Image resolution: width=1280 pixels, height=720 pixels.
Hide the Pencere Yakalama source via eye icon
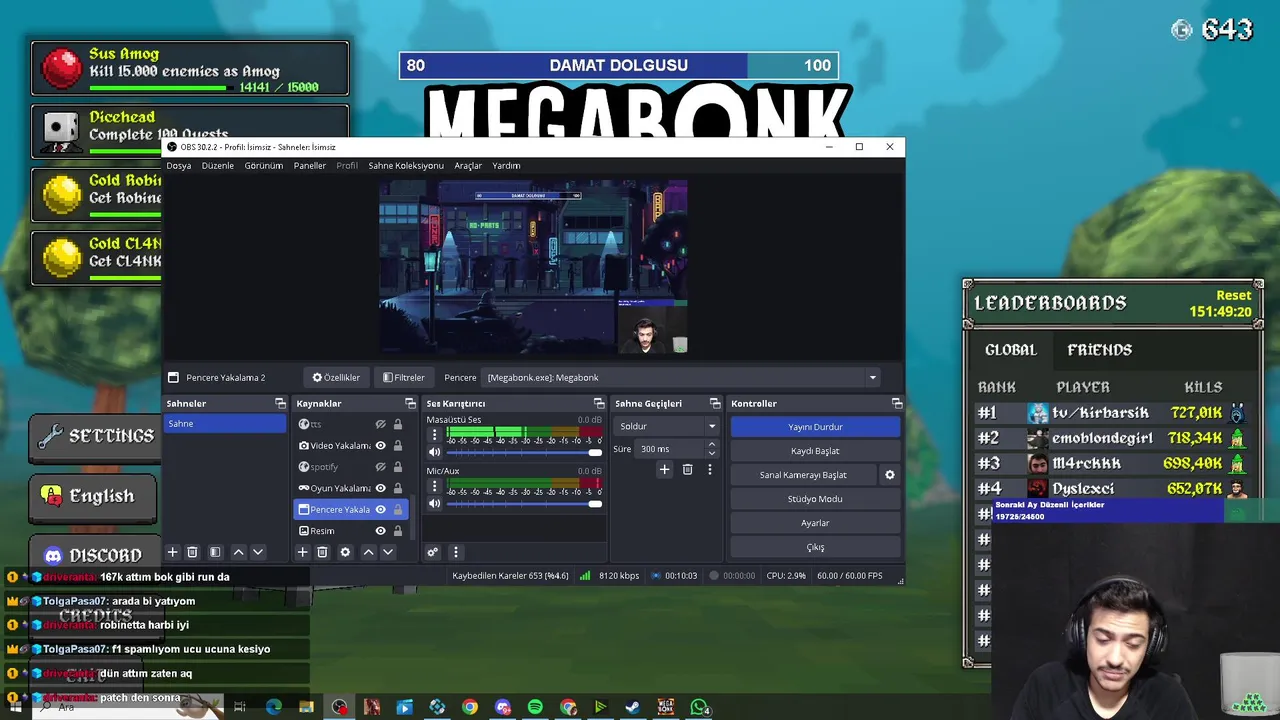pos(380,510)
